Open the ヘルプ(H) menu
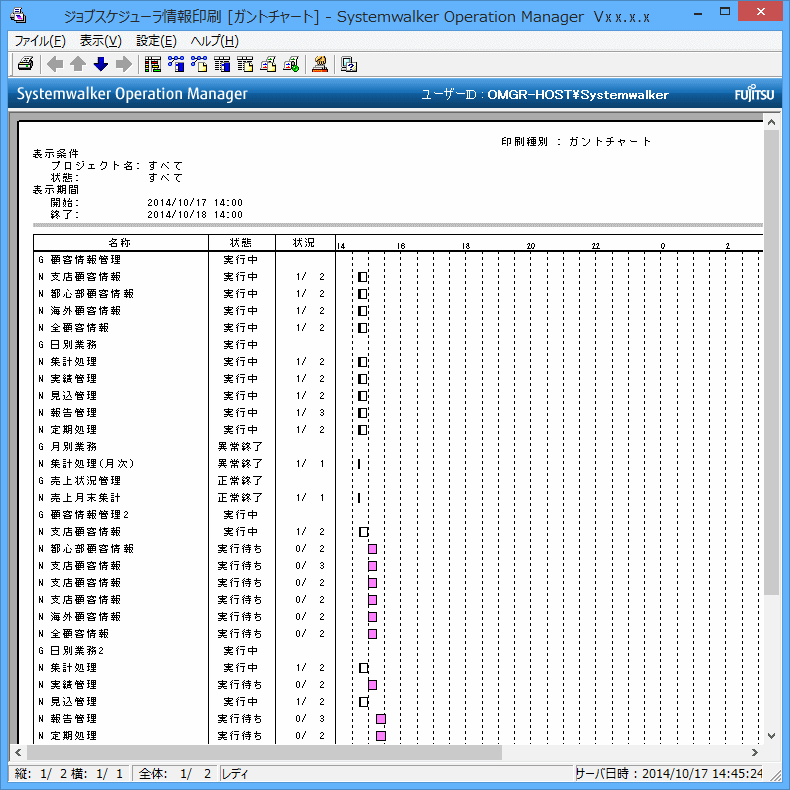790x790 pixels. (x=215, y=41)
